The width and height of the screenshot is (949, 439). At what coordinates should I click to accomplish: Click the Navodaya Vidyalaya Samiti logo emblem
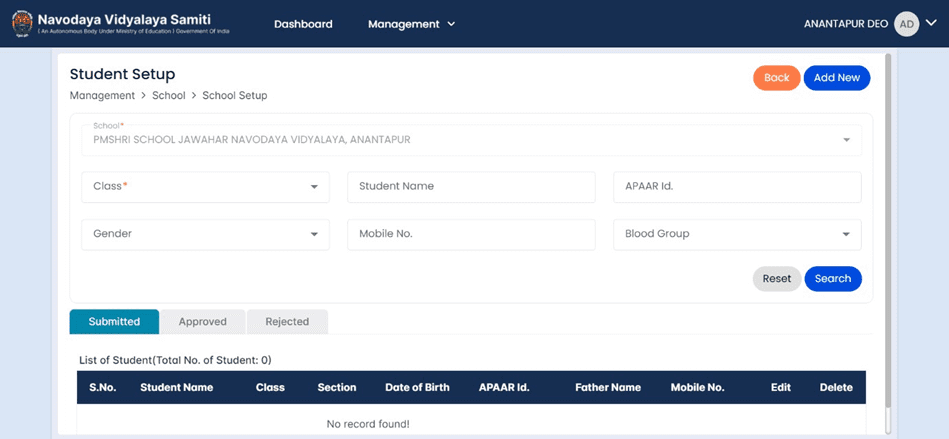[x=22, y=24]
